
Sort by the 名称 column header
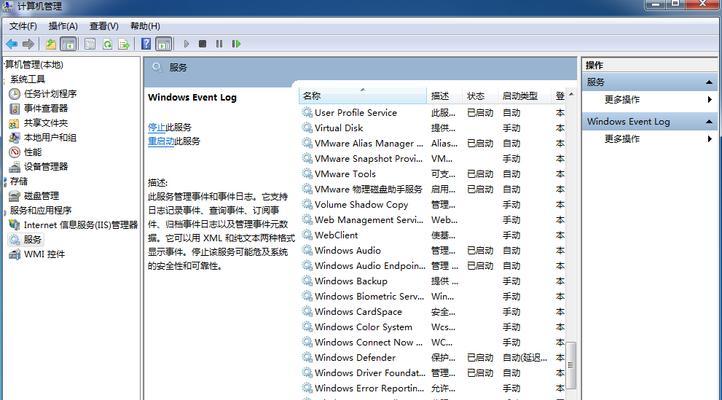(363, 96)
